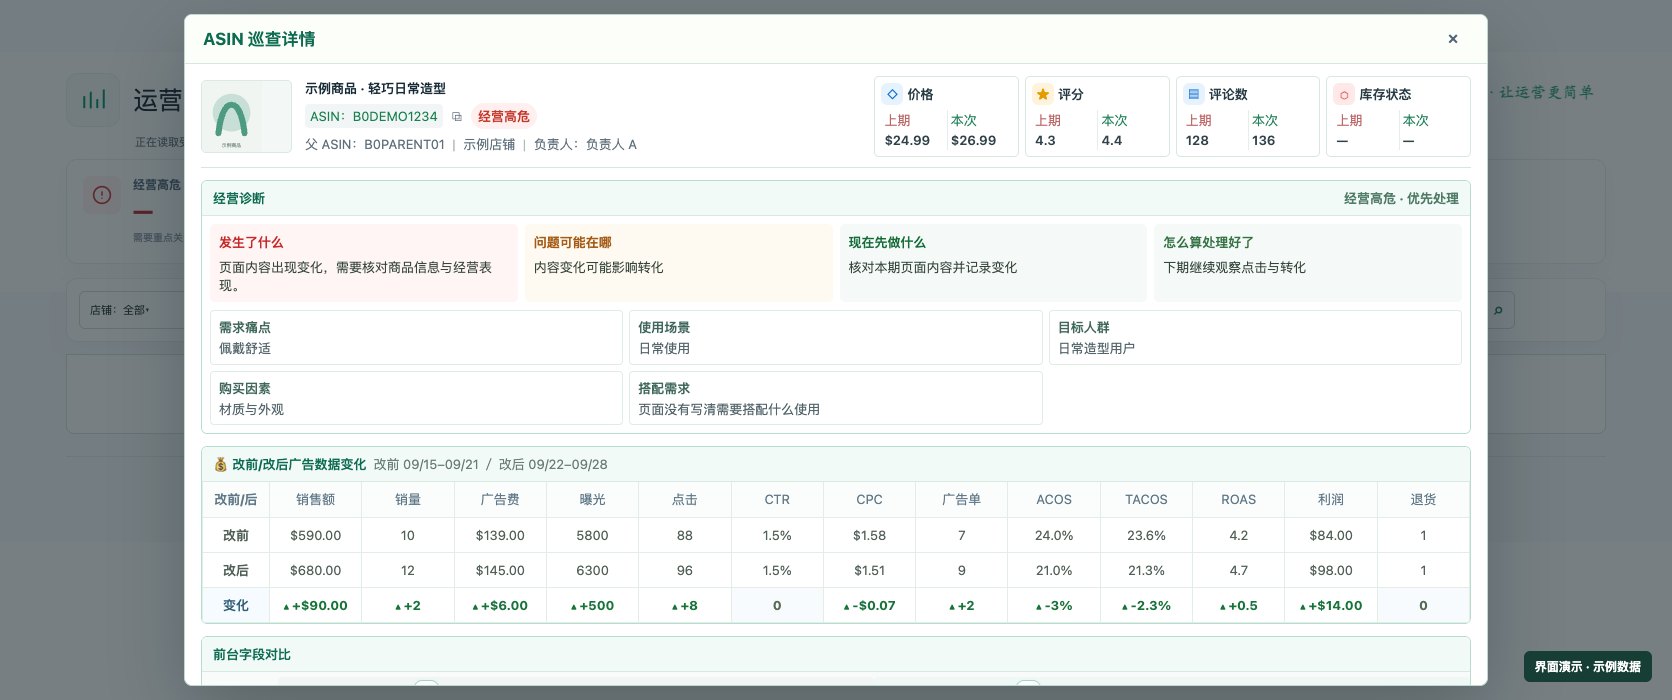Select the 问题可能在哪 diagnosis card
The height and width of the screenshot is (700, 1672).
point(679,263)
